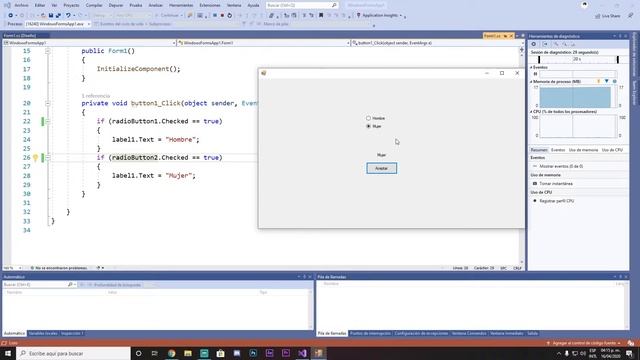Click the events pause icon in diagnostics

coord(535,74)
